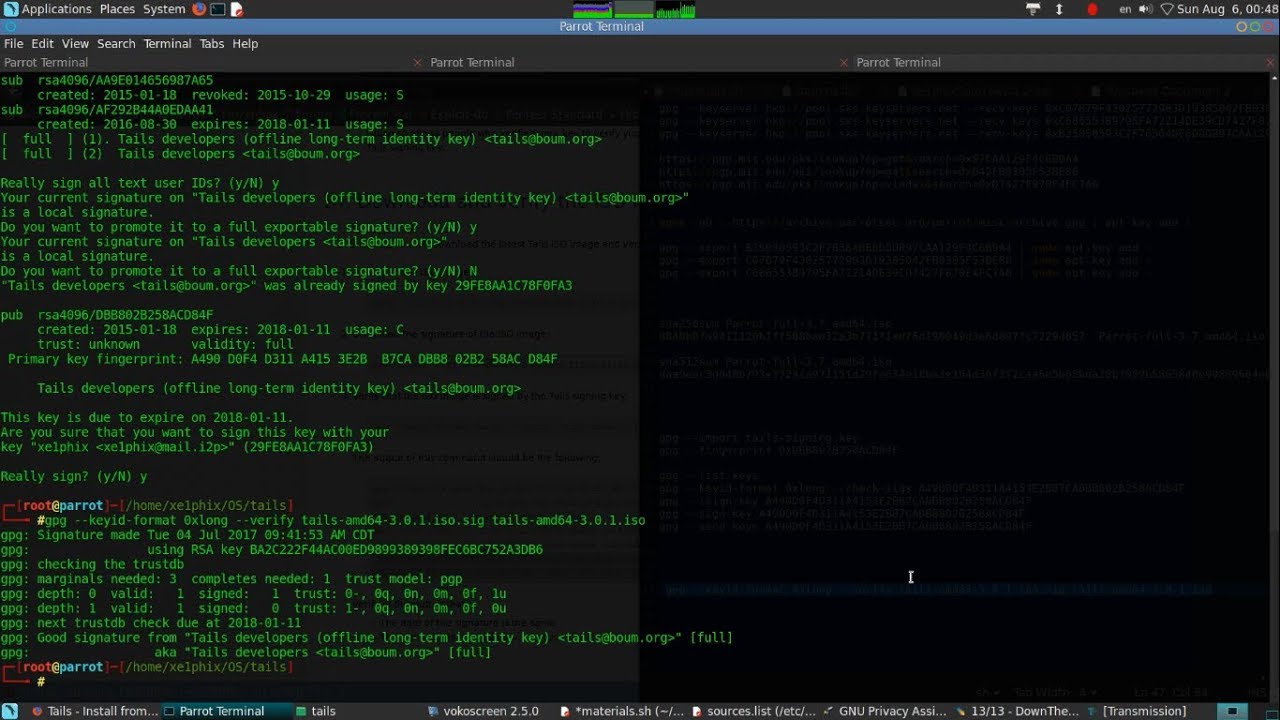Open GNU Privacy Assistant from taskbar

point(885,711)
